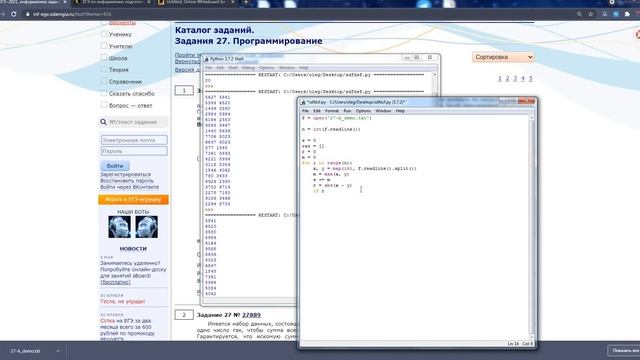Image resolution: width=640 pixels, height=360 pixels.
Task: Open Ученику sidebar item
Action: click(x=120, y=34)
